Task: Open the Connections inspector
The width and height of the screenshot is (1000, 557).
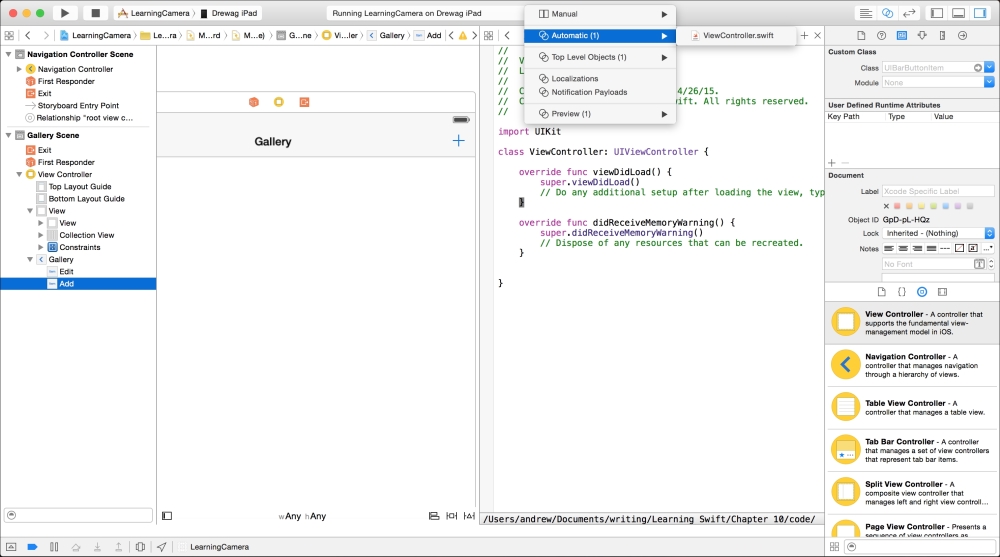Action: coord(963,36)
